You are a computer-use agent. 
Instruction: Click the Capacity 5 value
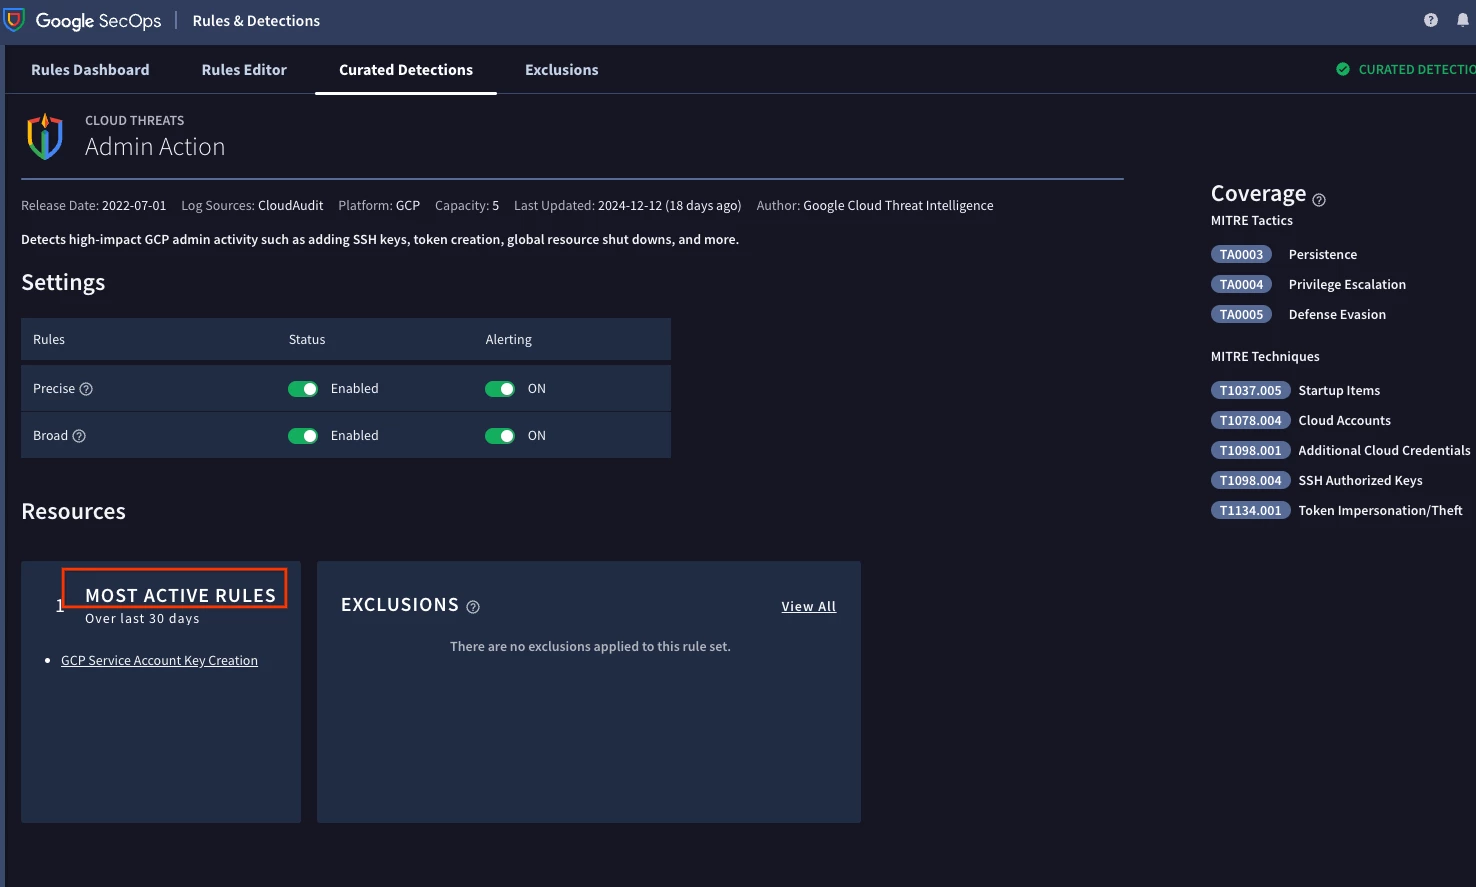click(x=495, y=206)
